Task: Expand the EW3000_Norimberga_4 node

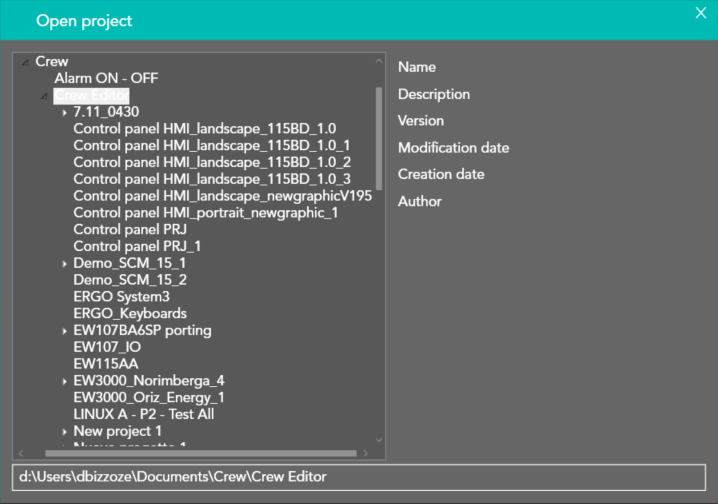Action: (64, 381)
